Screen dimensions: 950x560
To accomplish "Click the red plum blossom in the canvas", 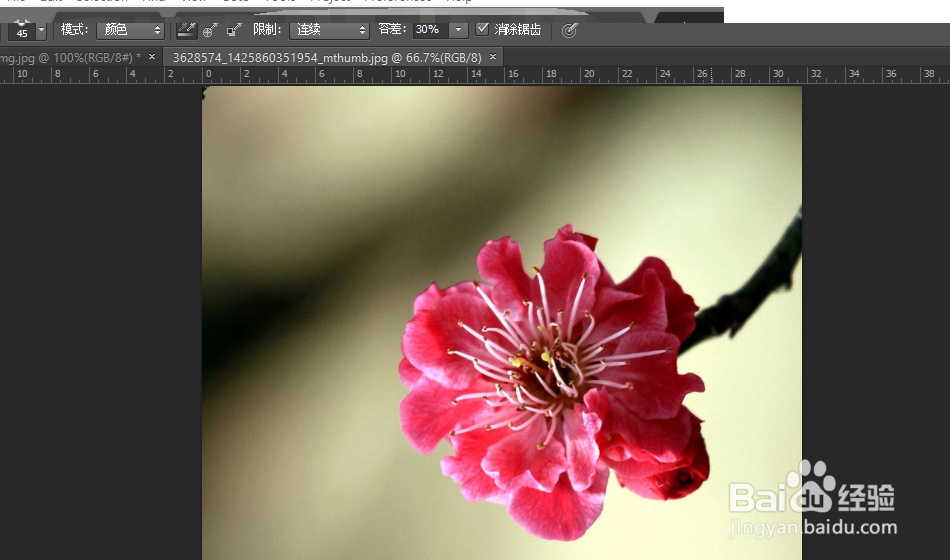I will click(553, 382).
